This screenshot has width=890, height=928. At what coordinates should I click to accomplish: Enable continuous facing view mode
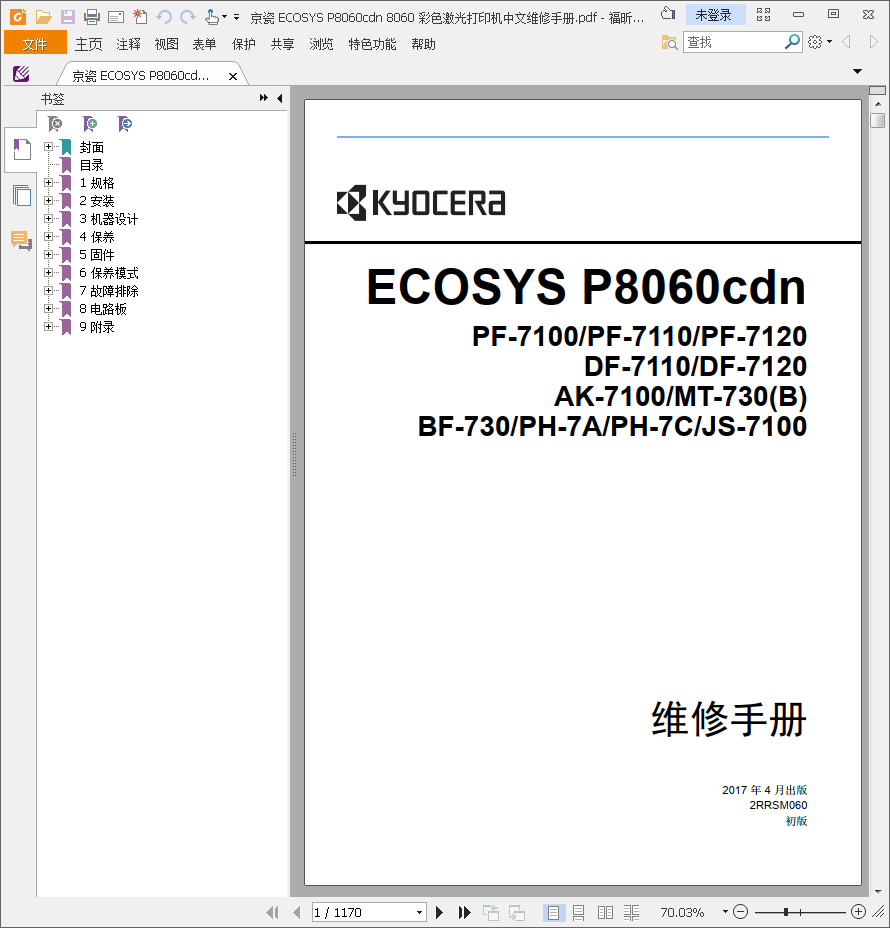tap(631, 913)
